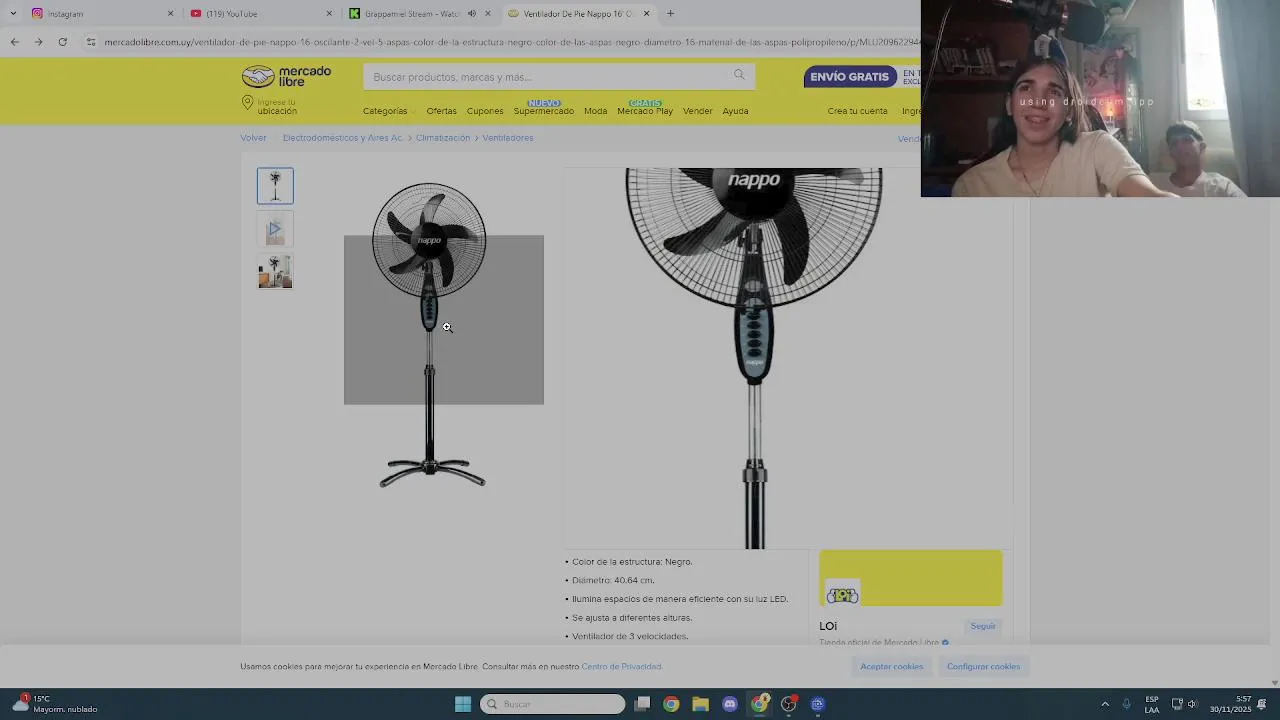This screenshot has height=720, width=1280.
Task: Click the main fan product image
Action: point(431,335)
